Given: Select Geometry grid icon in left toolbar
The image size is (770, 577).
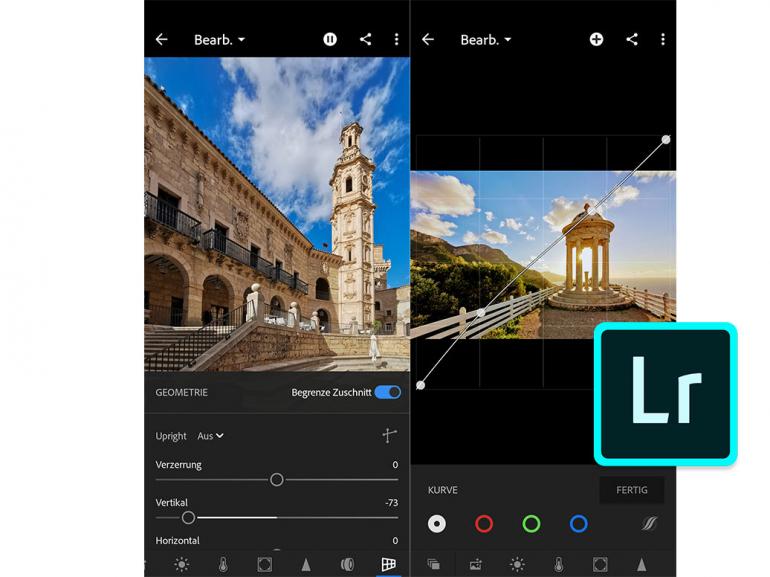Looking at the screenshot, I should pyautogui.click(x=388, y=564).
